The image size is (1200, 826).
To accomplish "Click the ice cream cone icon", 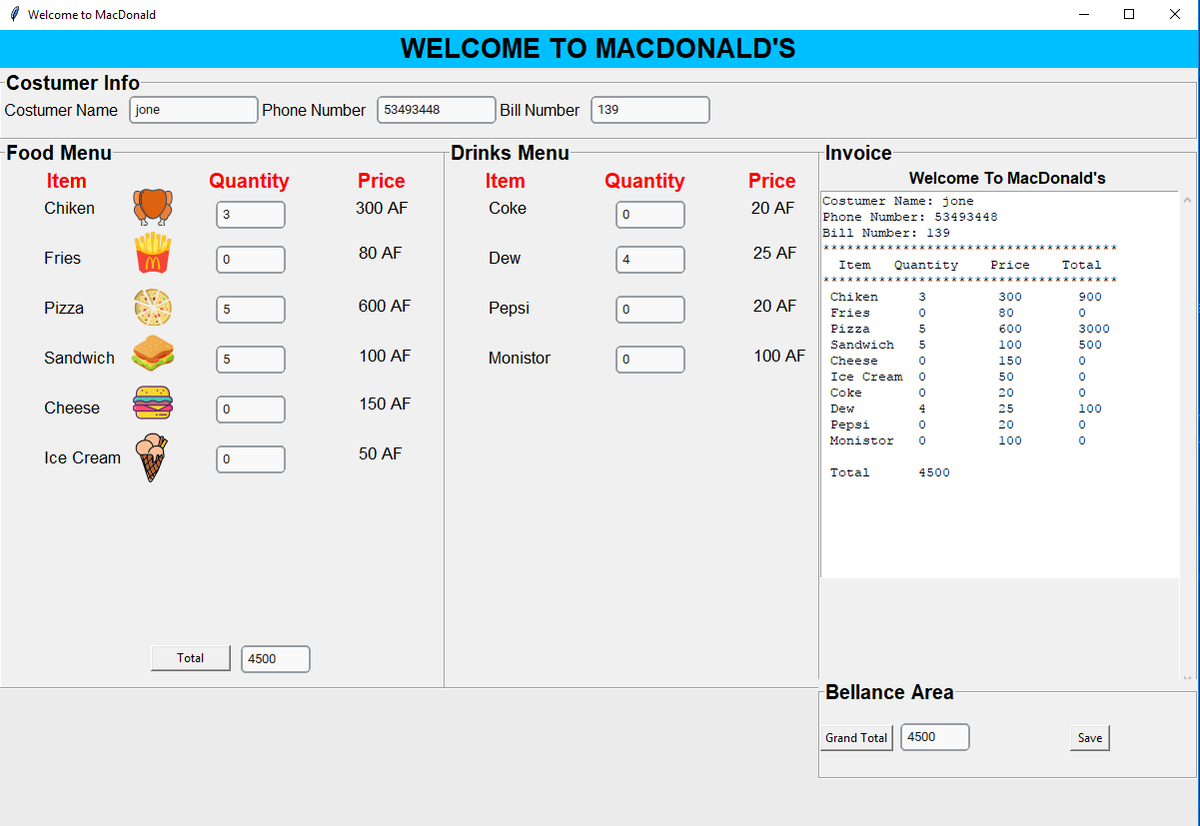I will (x=152, y=458).
